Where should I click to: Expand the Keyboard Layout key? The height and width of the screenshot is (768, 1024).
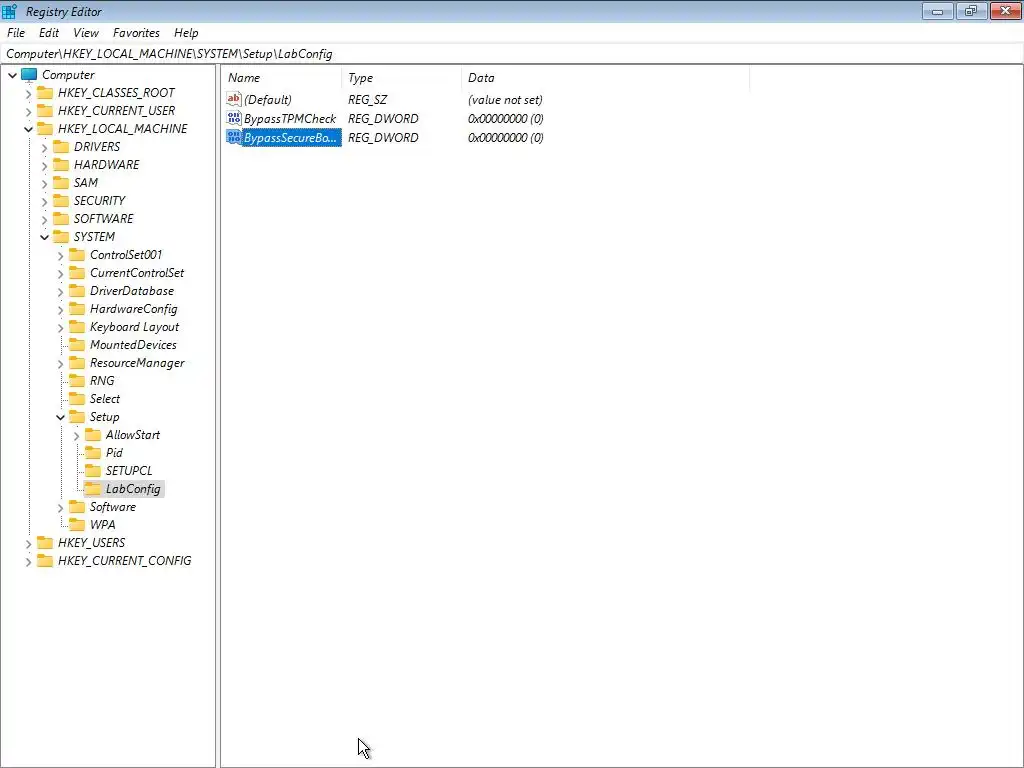click(60, 327)
